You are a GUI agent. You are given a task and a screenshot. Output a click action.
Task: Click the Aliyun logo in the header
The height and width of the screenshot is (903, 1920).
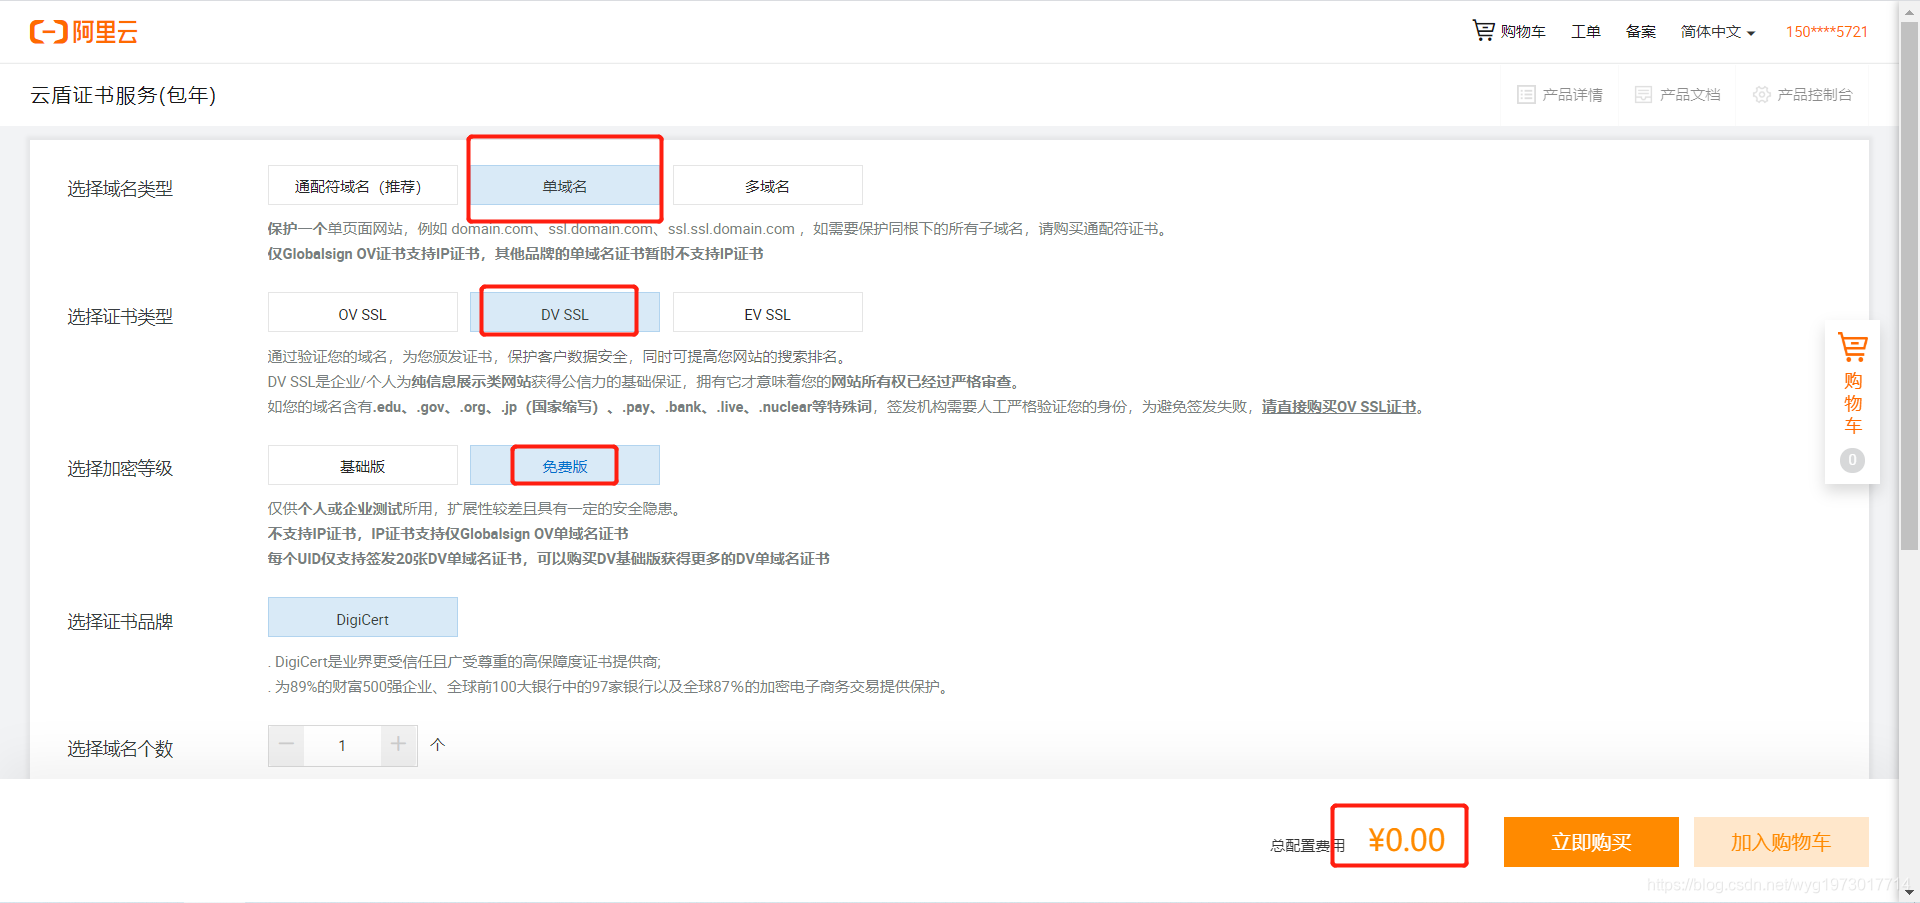coord(84,32)
